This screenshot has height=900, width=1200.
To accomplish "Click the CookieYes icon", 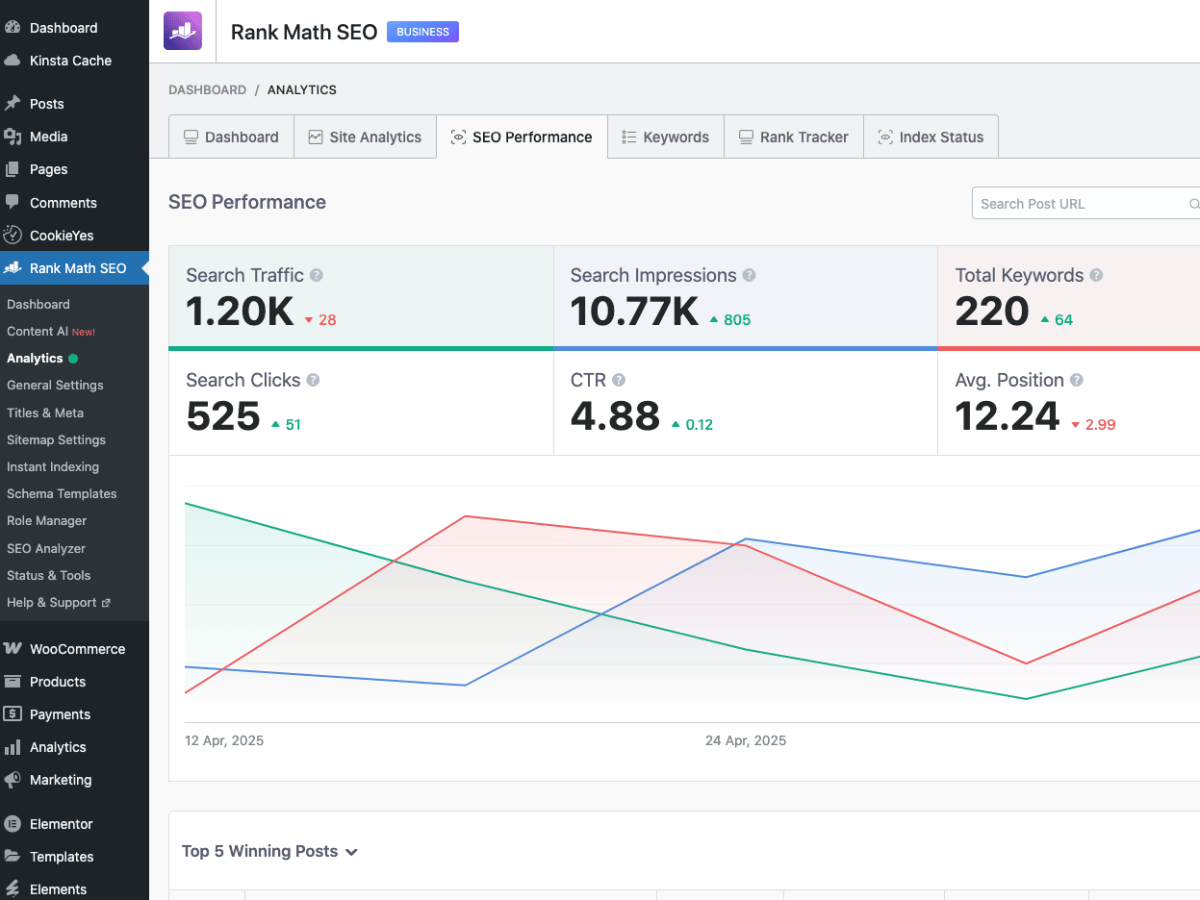I will pos(12,235).
